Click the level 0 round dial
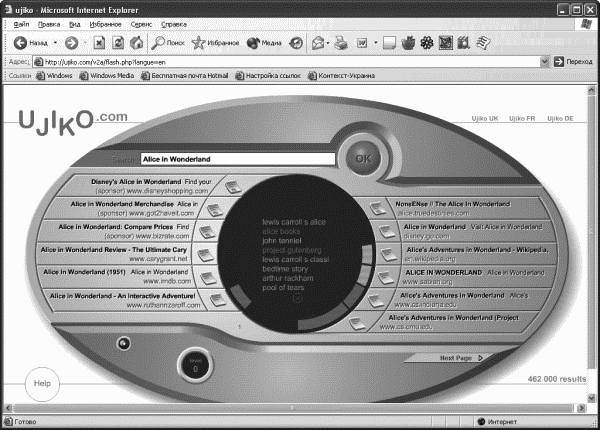The width and height of the screenshot is (600, 430). pos(195,366)
